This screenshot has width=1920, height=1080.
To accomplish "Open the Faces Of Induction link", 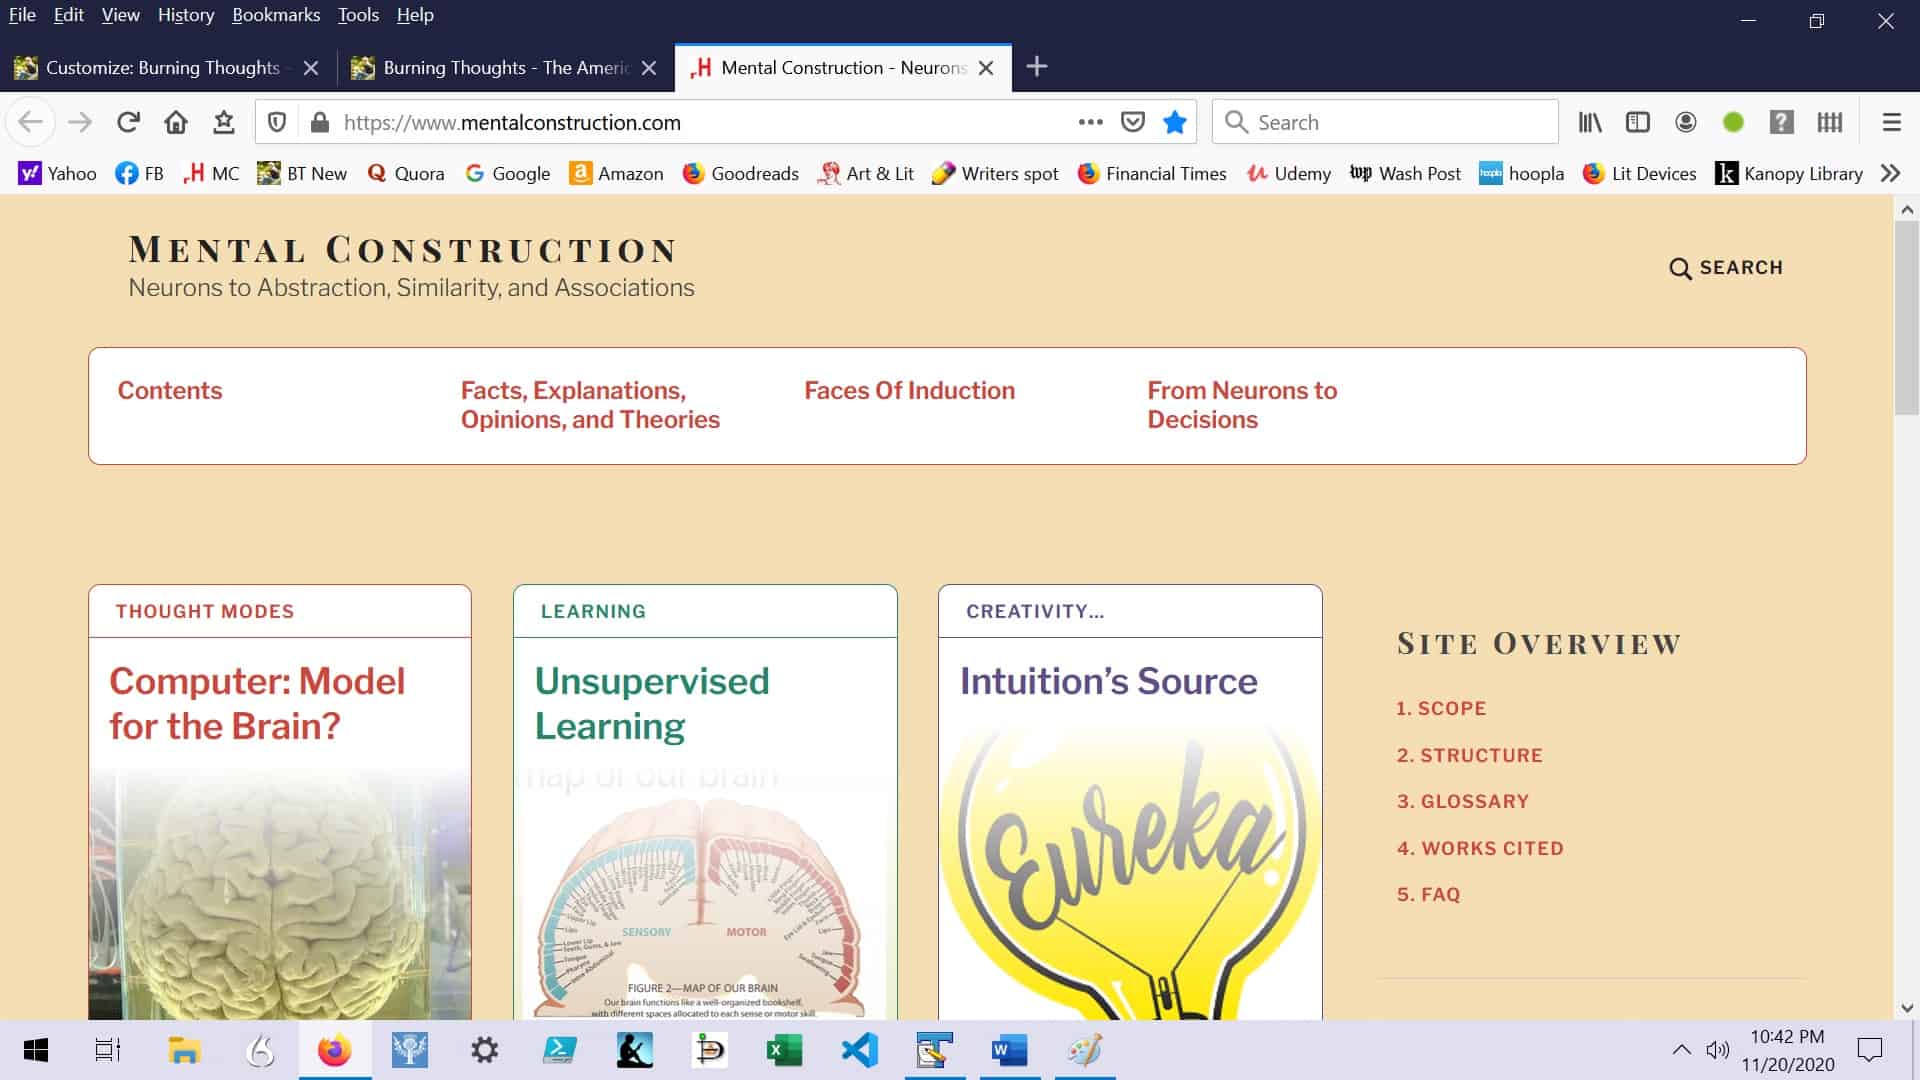I will coord(909,391).
